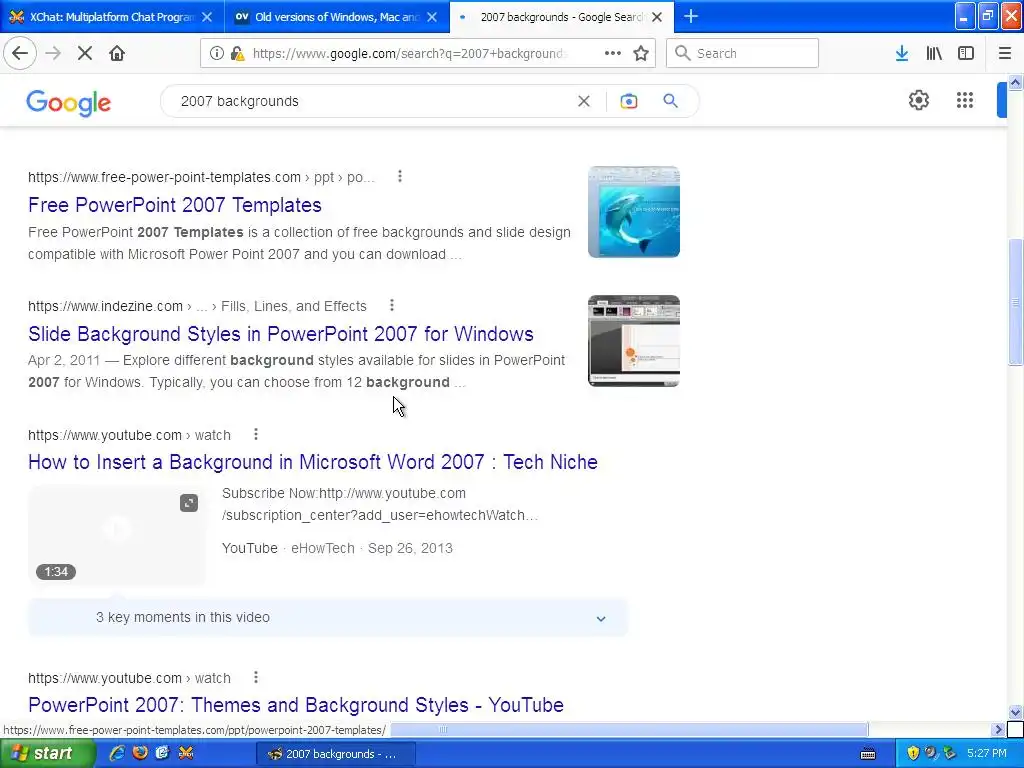Expand 3 key moments in this video
This screenshot has height=768, width=1024.
(x=328, y=617)
